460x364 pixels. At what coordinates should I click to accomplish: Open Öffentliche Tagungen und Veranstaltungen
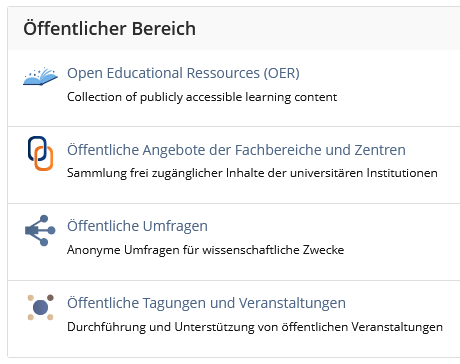[206, 303]
